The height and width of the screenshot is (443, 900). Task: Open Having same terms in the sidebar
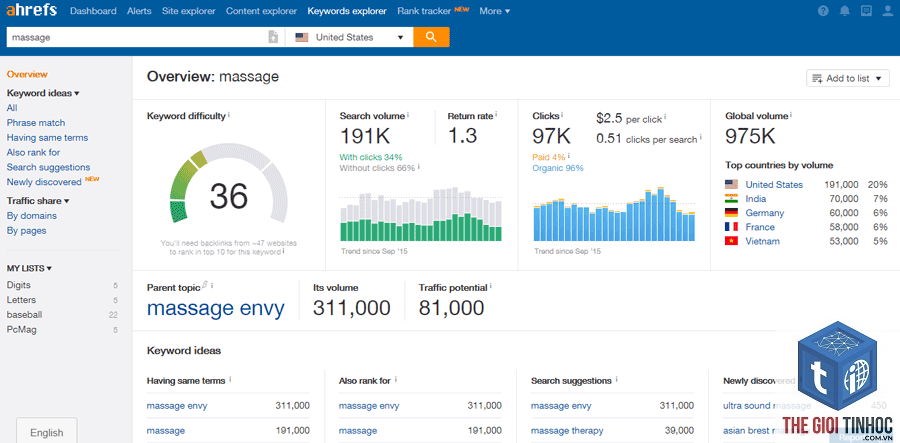click(x=47, y=138)
